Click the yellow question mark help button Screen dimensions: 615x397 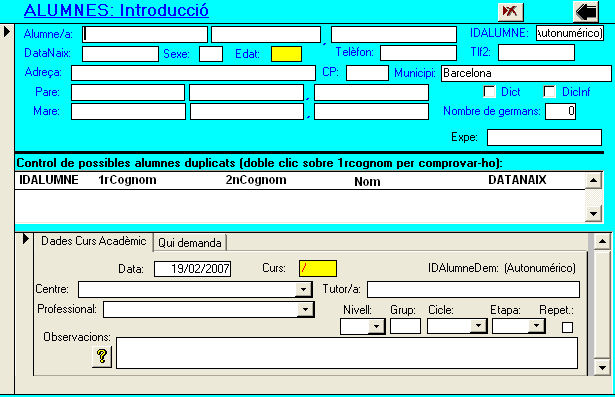pyautogui.click(x=102, y=357)
